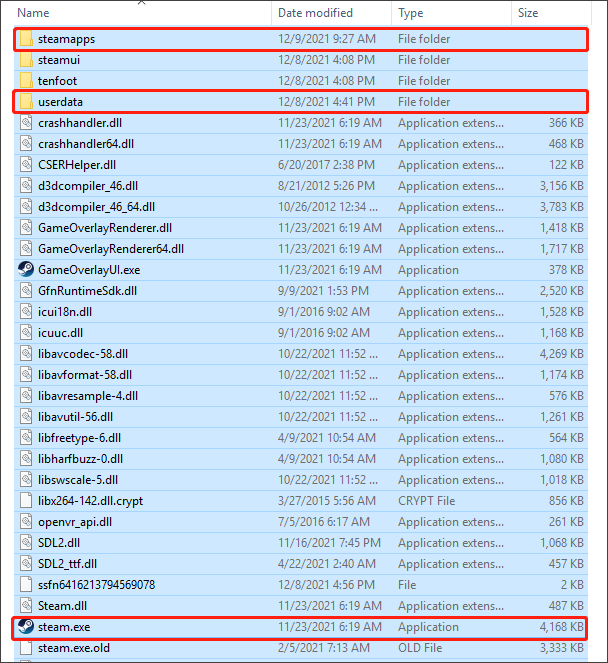
Task: Click the ssfn6416213794569078 file icon
Action: point(26,584)
